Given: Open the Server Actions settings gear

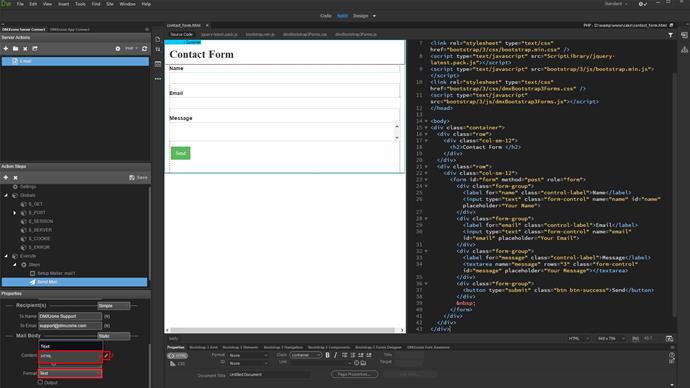Looking at the screenshot, I should coord(118,48).
